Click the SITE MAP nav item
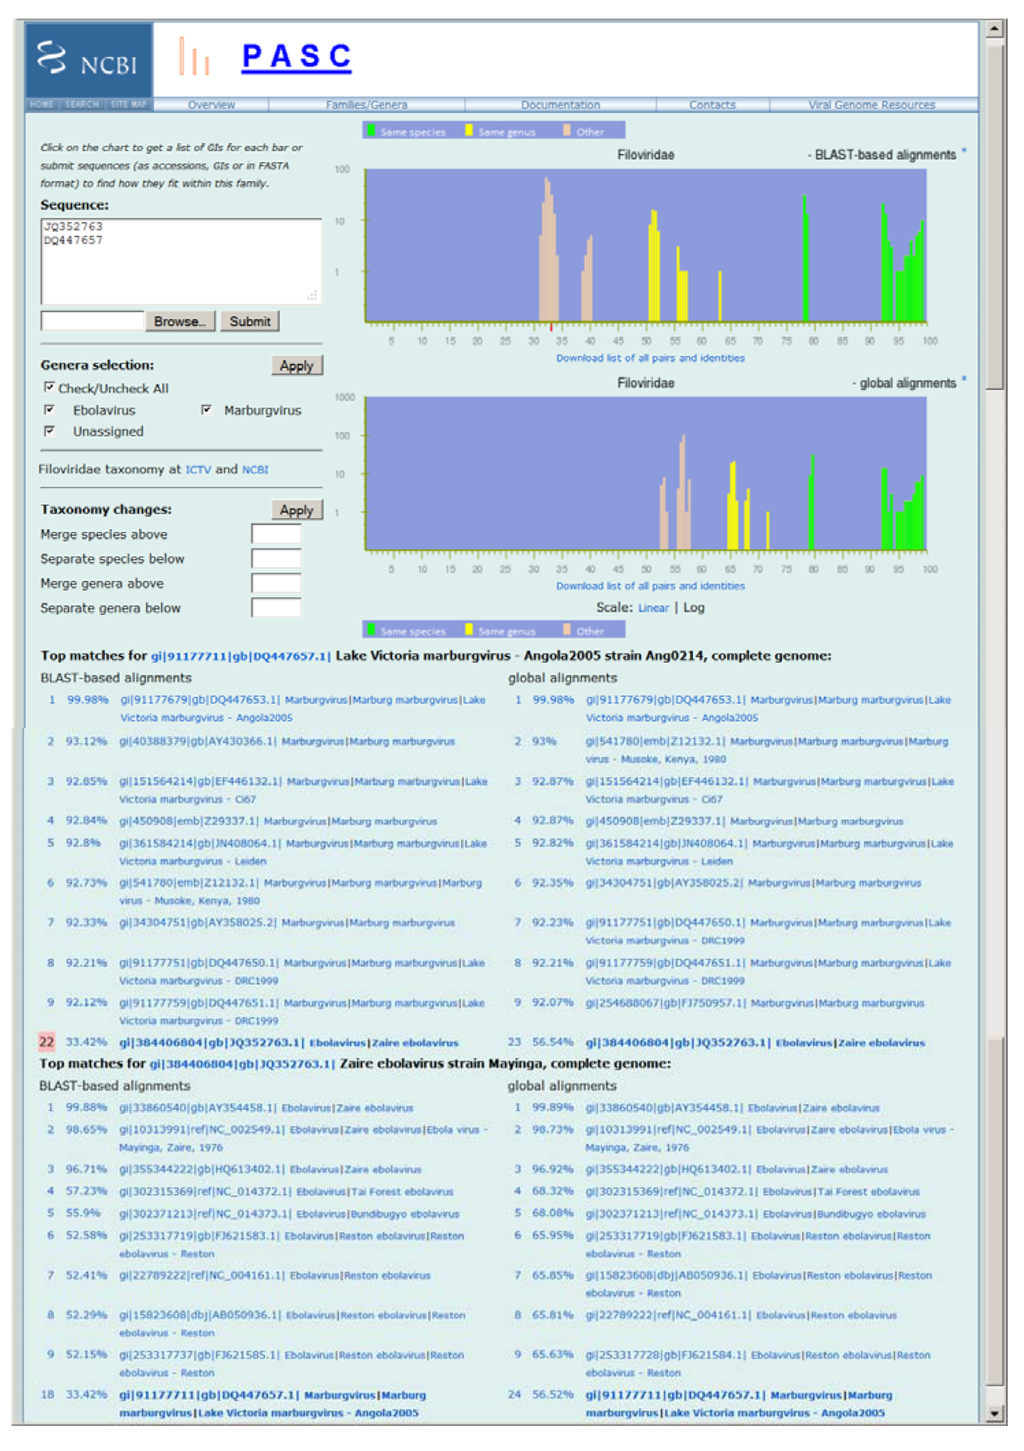1024x1451 pixels. coord(128,104)
